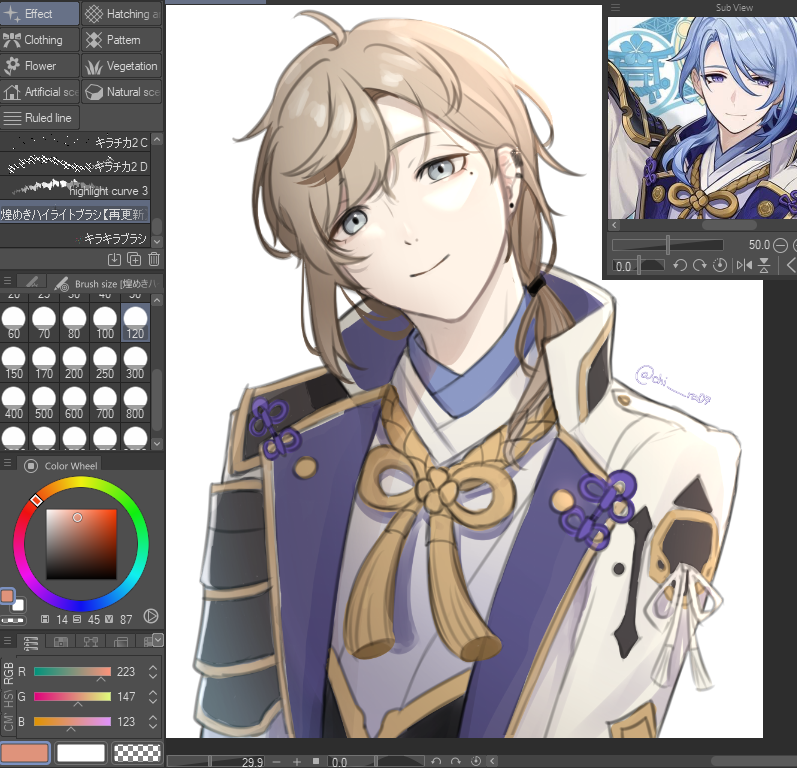Click the G value stepper arrows

coord(152,696)
